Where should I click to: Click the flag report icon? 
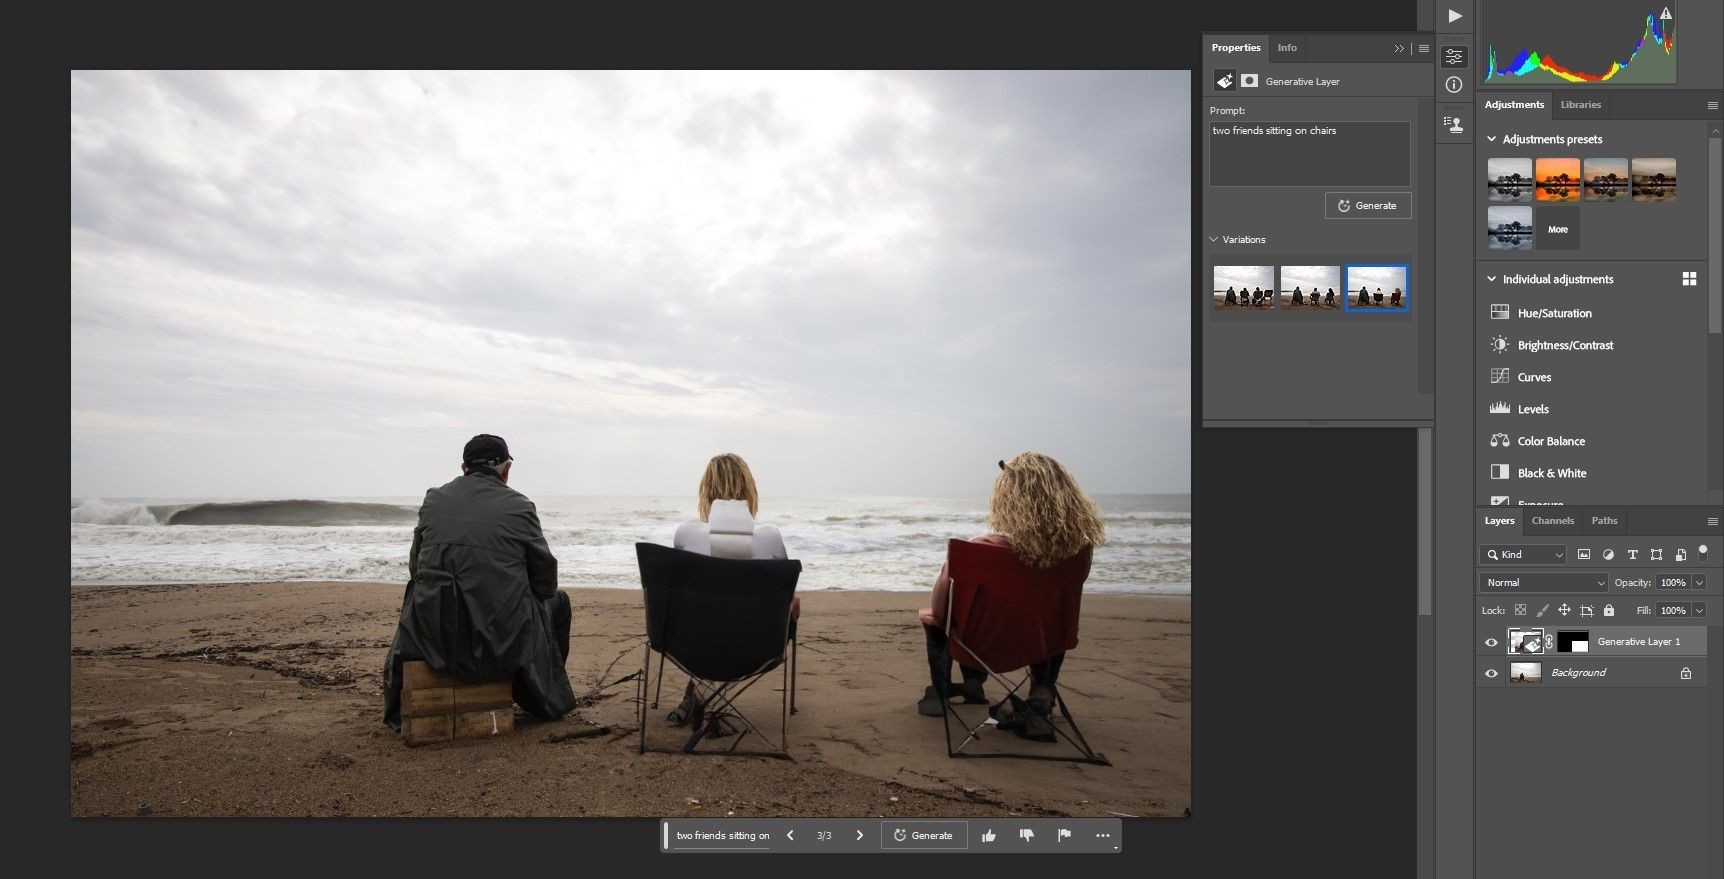click(1064, 836)
